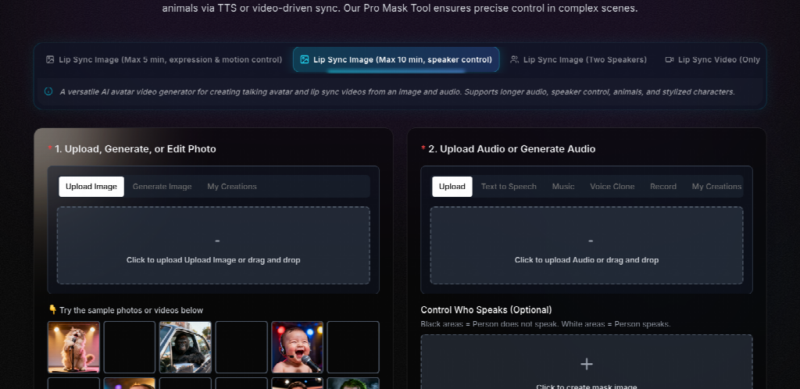Image resolution: width=800 pixels, height=389 pixels.
Task: Switch to Text to Speech audio tab
Action: coord(509,187)
